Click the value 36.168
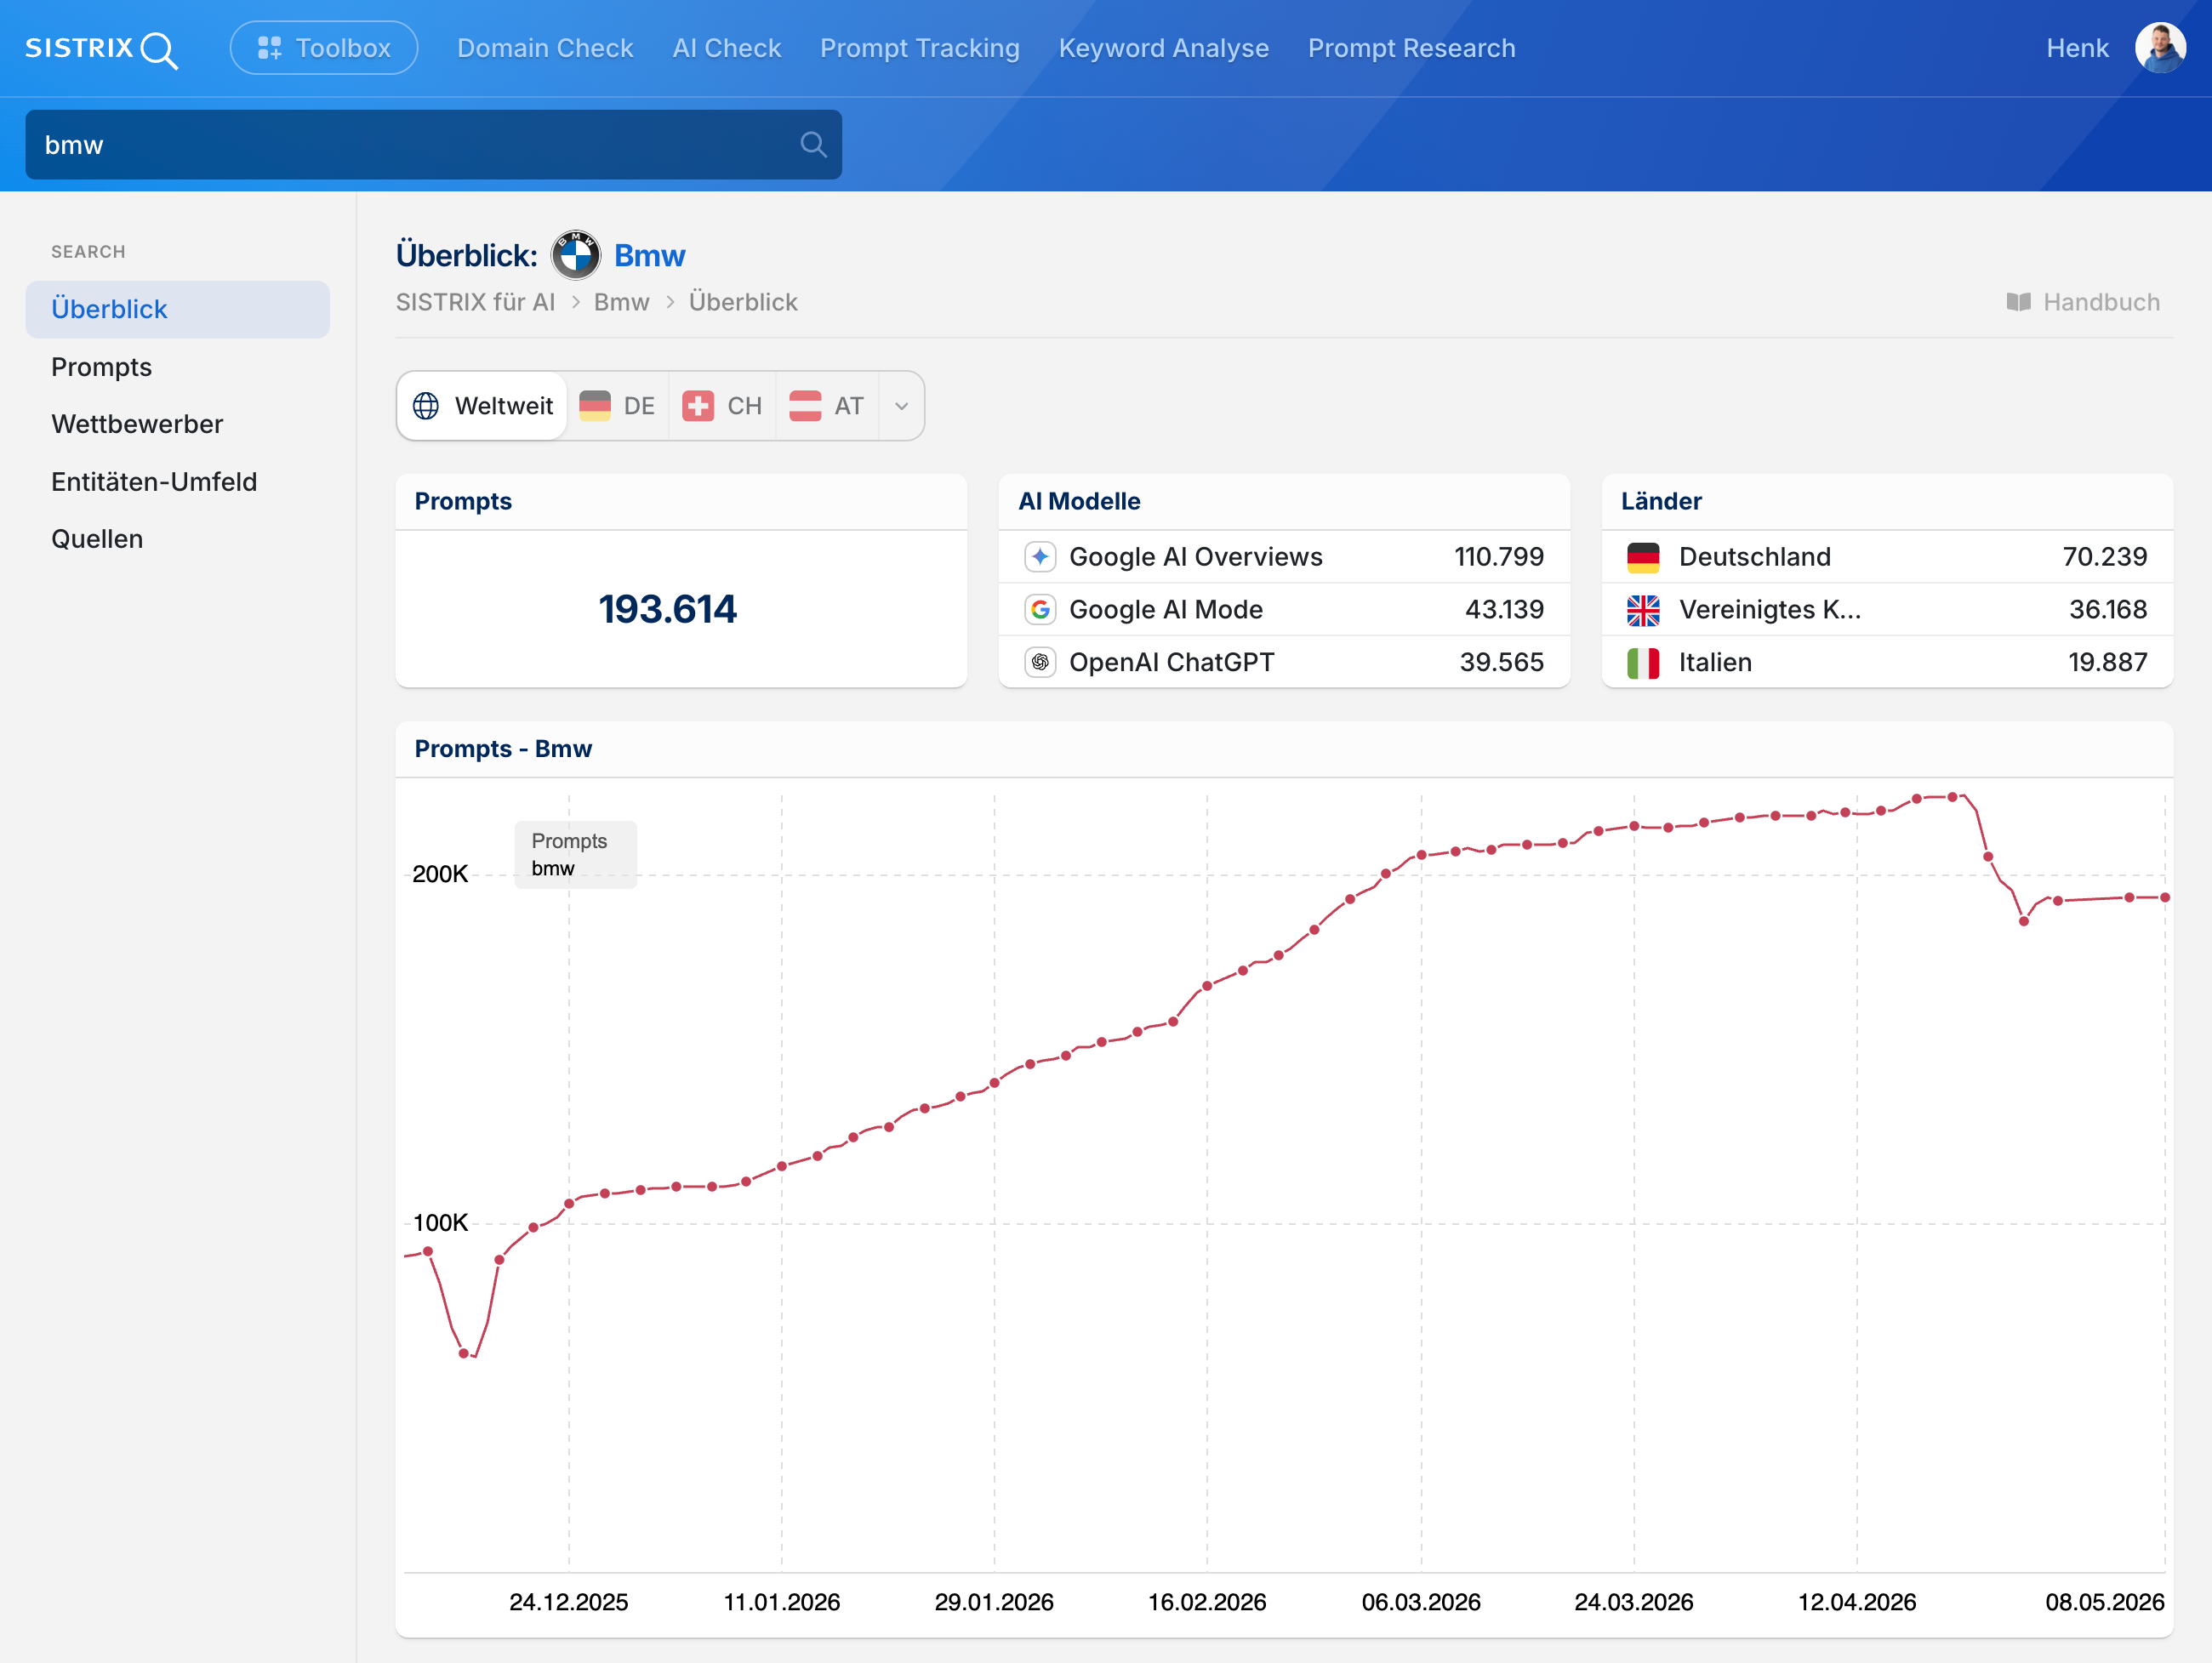Screen dimensions: 2212x1663 2107,609
